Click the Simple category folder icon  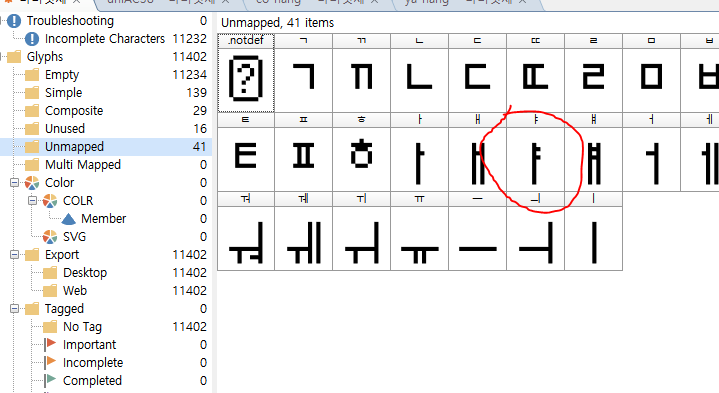[32, 93]
